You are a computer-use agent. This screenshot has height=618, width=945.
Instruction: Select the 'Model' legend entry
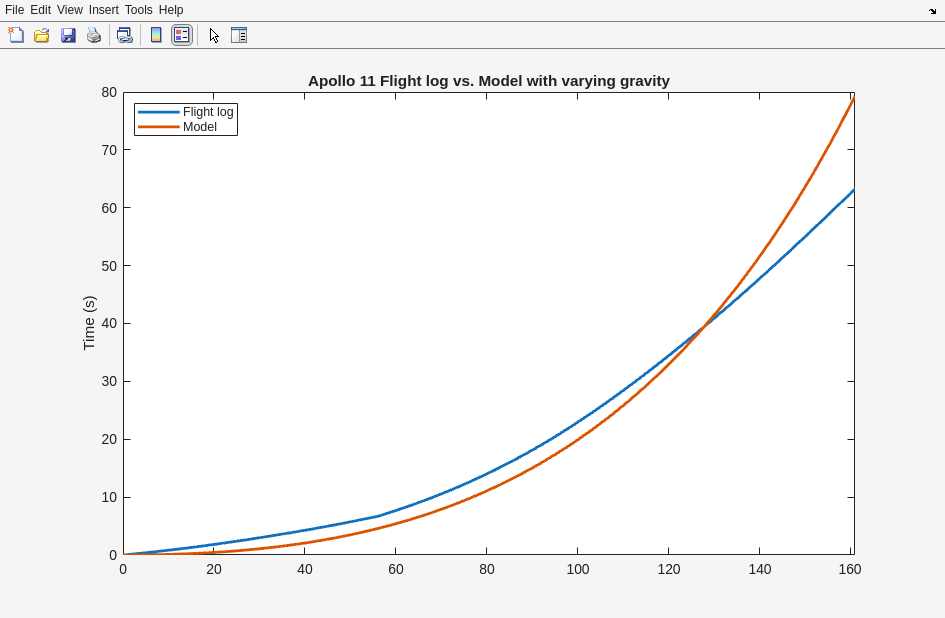[200, 127]
